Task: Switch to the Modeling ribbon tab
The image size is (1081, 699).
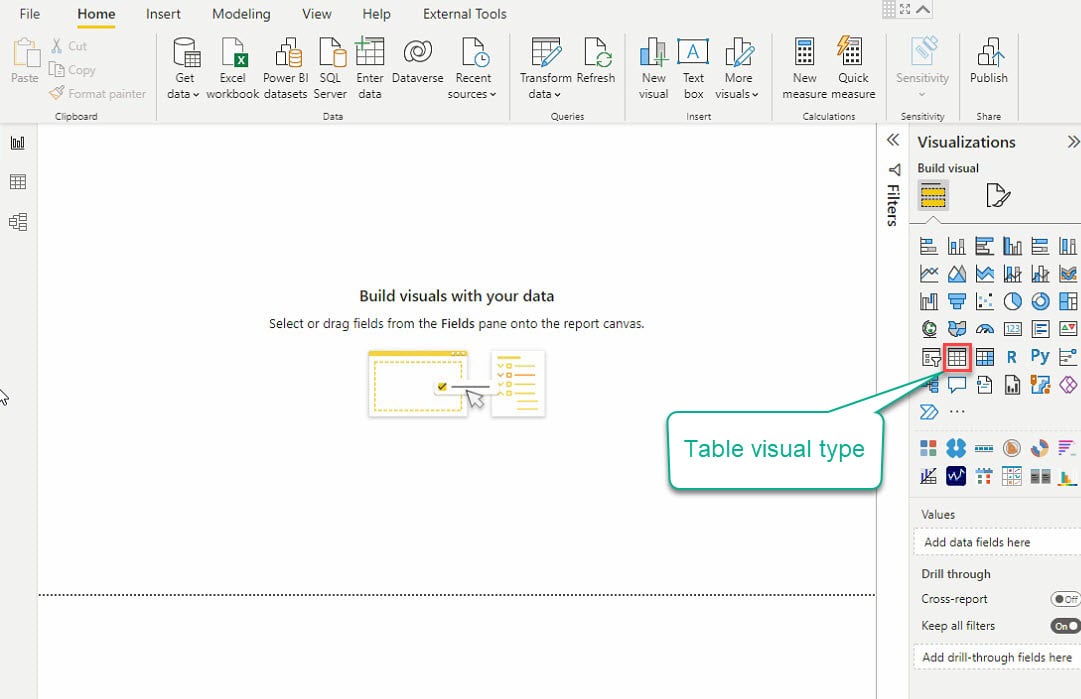Action: point(241,14)
